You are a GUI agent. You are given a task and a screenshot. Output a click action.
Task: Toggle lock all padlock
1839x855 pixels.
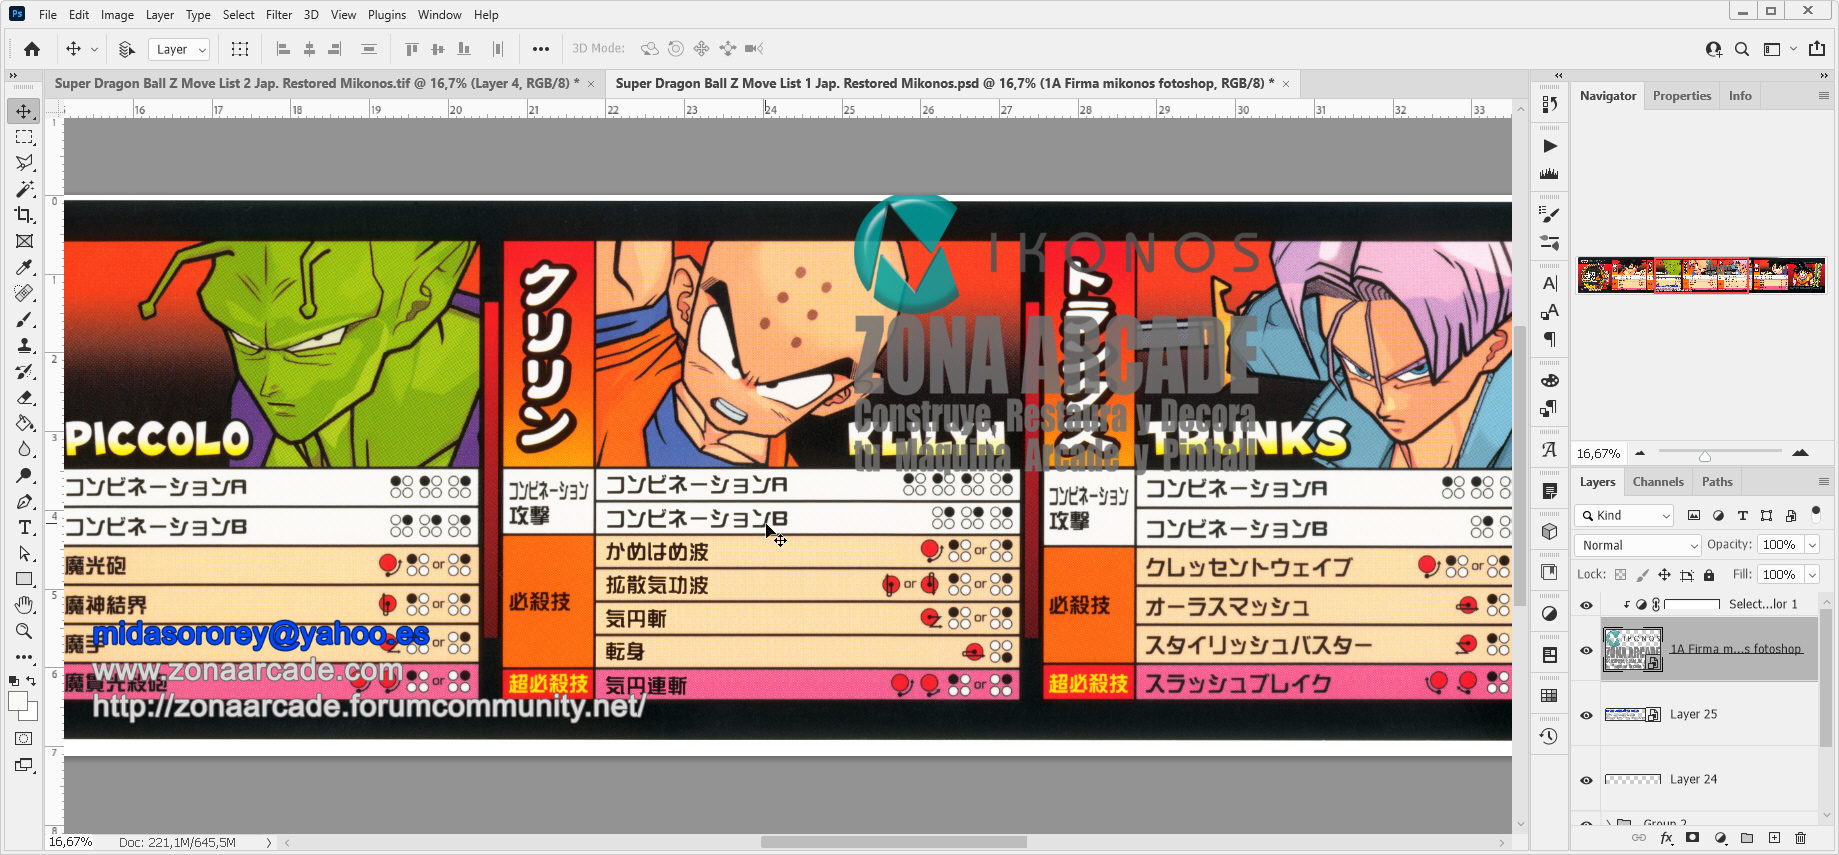(x=1709, y=575)
